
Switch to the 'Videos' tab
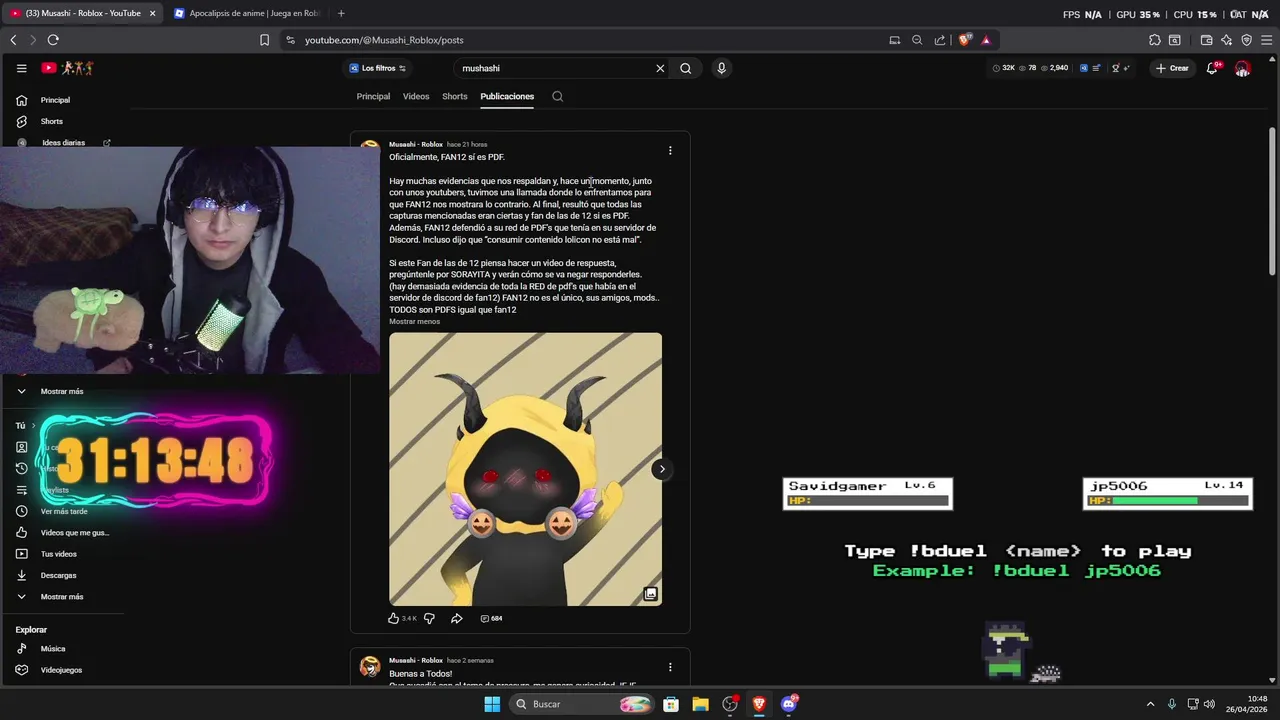pos(416,96)
